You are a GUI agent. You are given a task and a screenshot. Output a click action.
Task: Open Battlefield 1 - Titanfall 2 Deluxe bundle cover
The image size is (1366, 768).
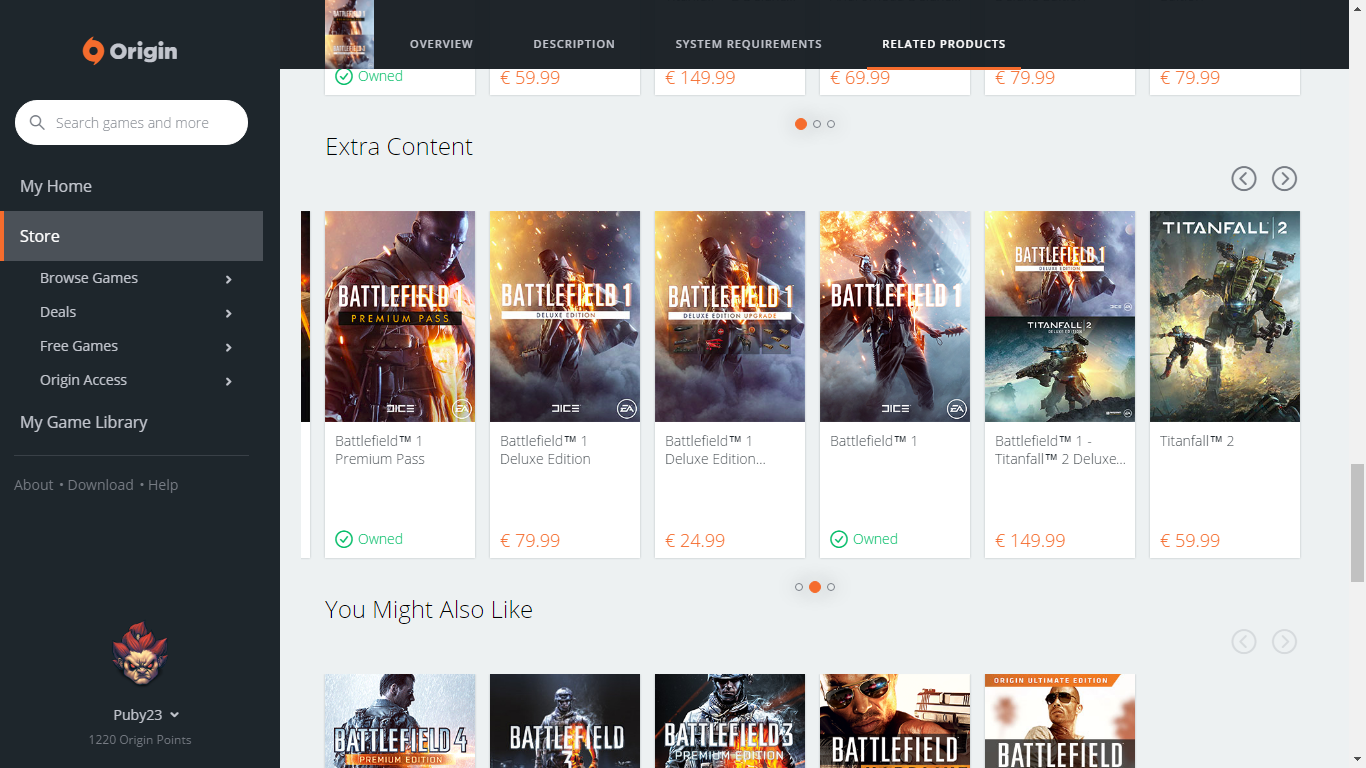coord(1060,316)
